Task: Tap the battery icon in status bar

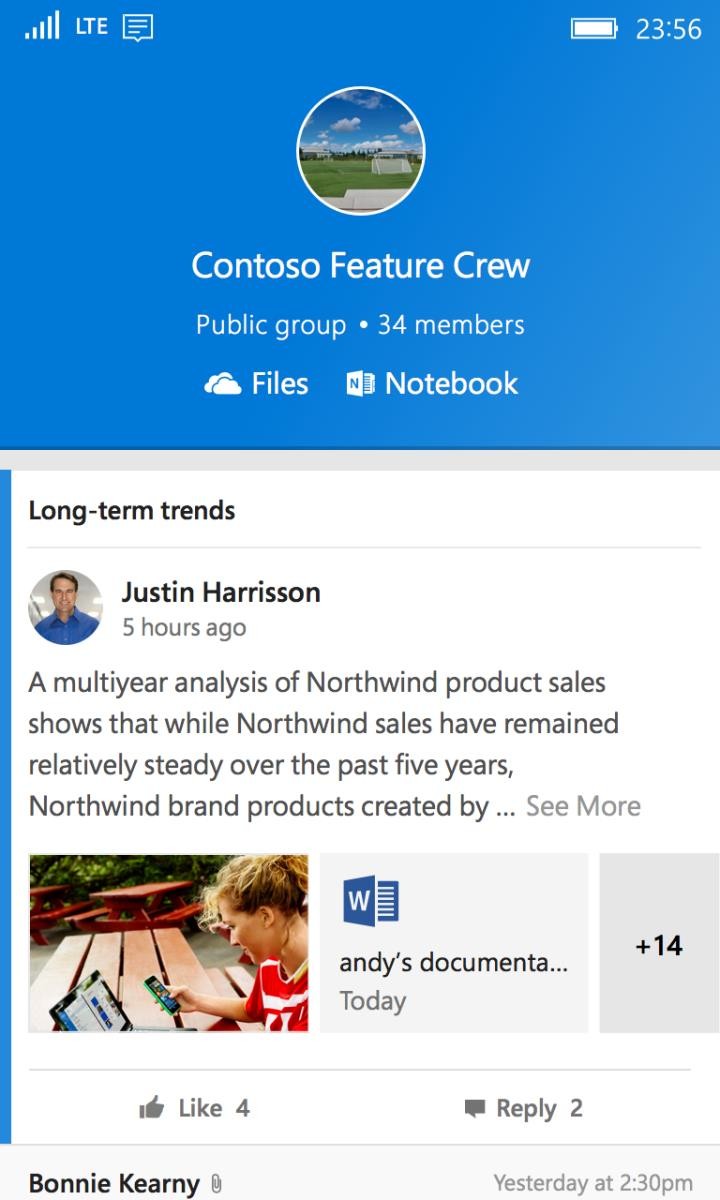Action: 595,28
